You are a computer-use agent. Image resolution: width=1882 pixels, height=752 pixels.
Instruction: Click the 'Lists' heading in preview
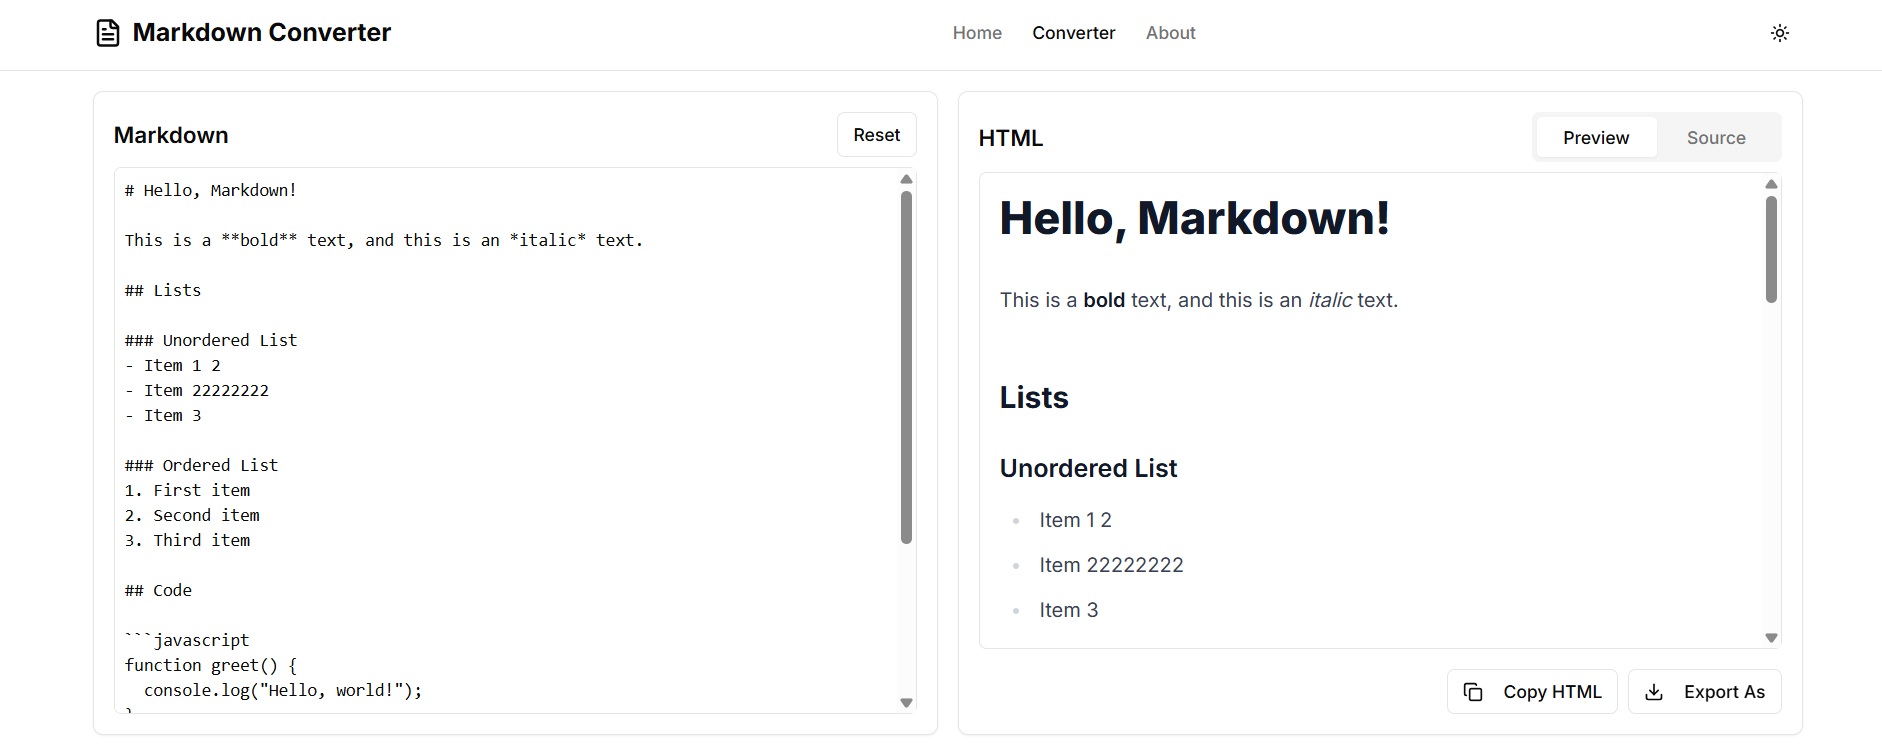(1034, 397)
